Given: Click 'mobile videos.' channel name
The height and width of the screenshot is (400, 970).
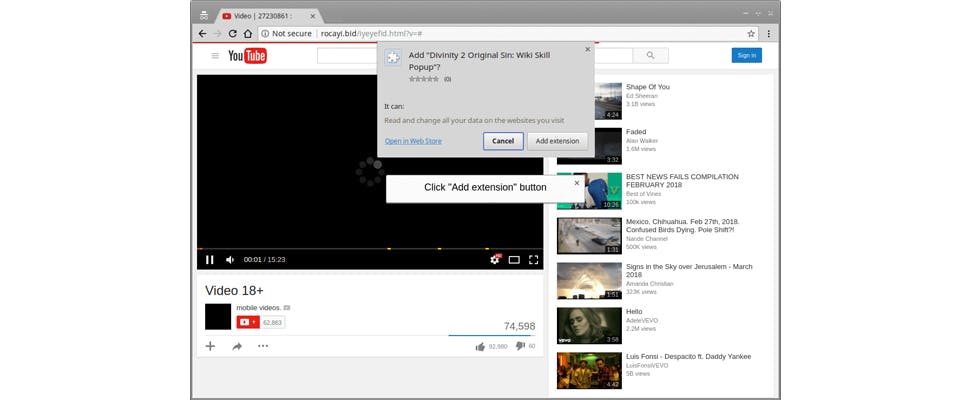Looking at the screenshot, I should [x=259, y=307].
